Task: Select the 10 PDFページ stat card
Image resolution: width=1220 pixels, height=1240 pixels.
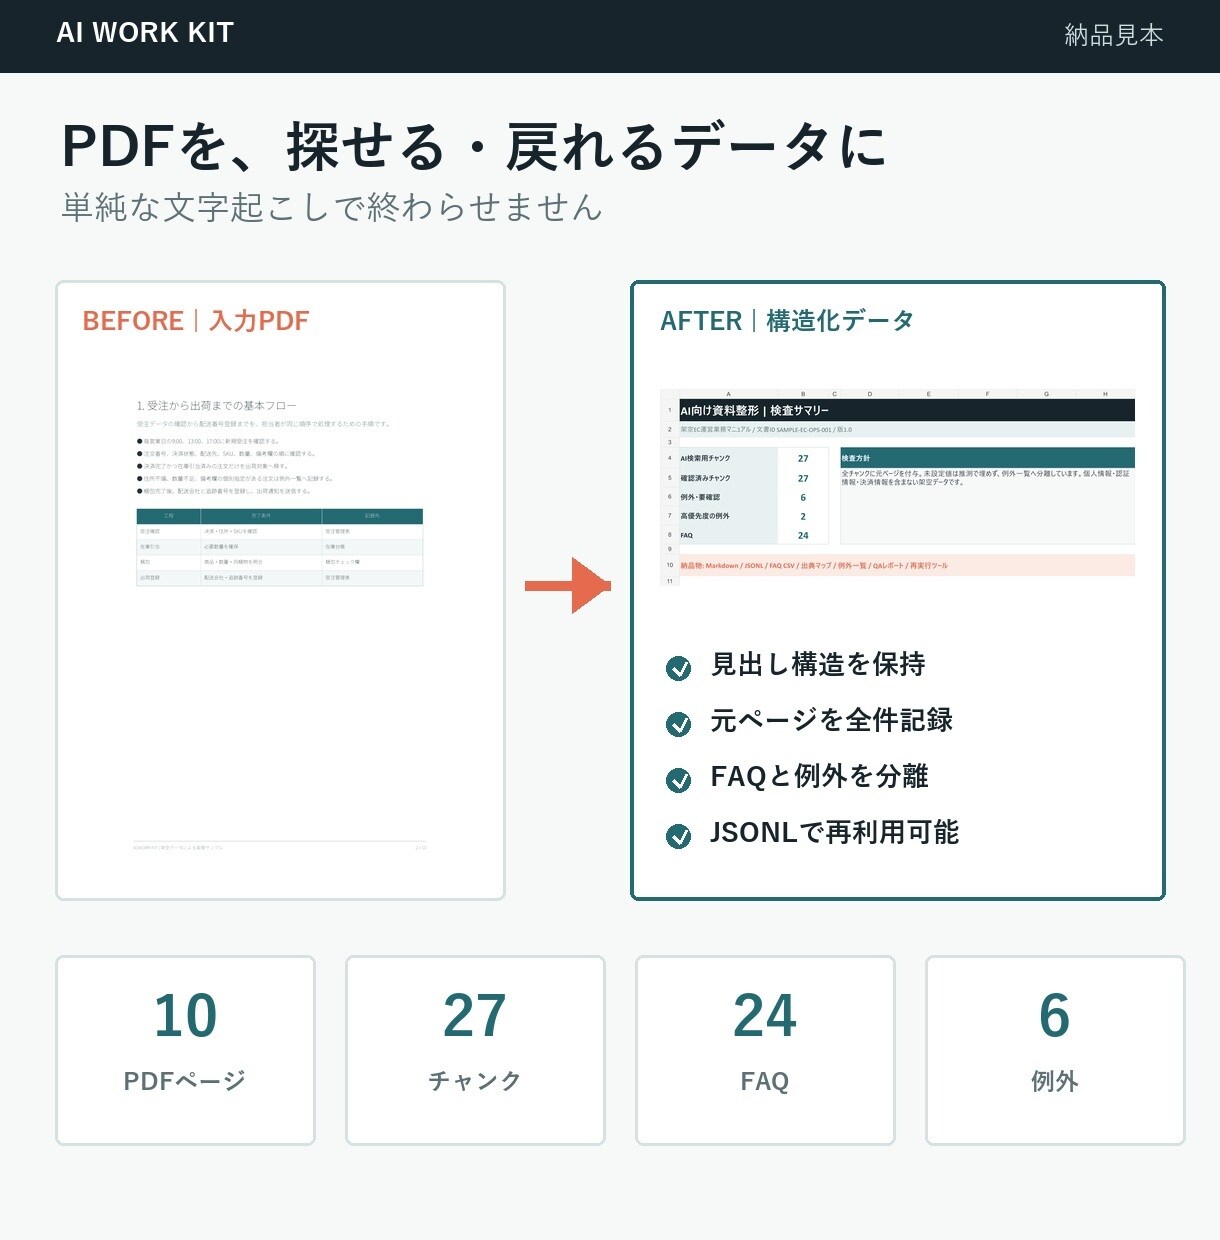Action: (x=185, y=1050)
